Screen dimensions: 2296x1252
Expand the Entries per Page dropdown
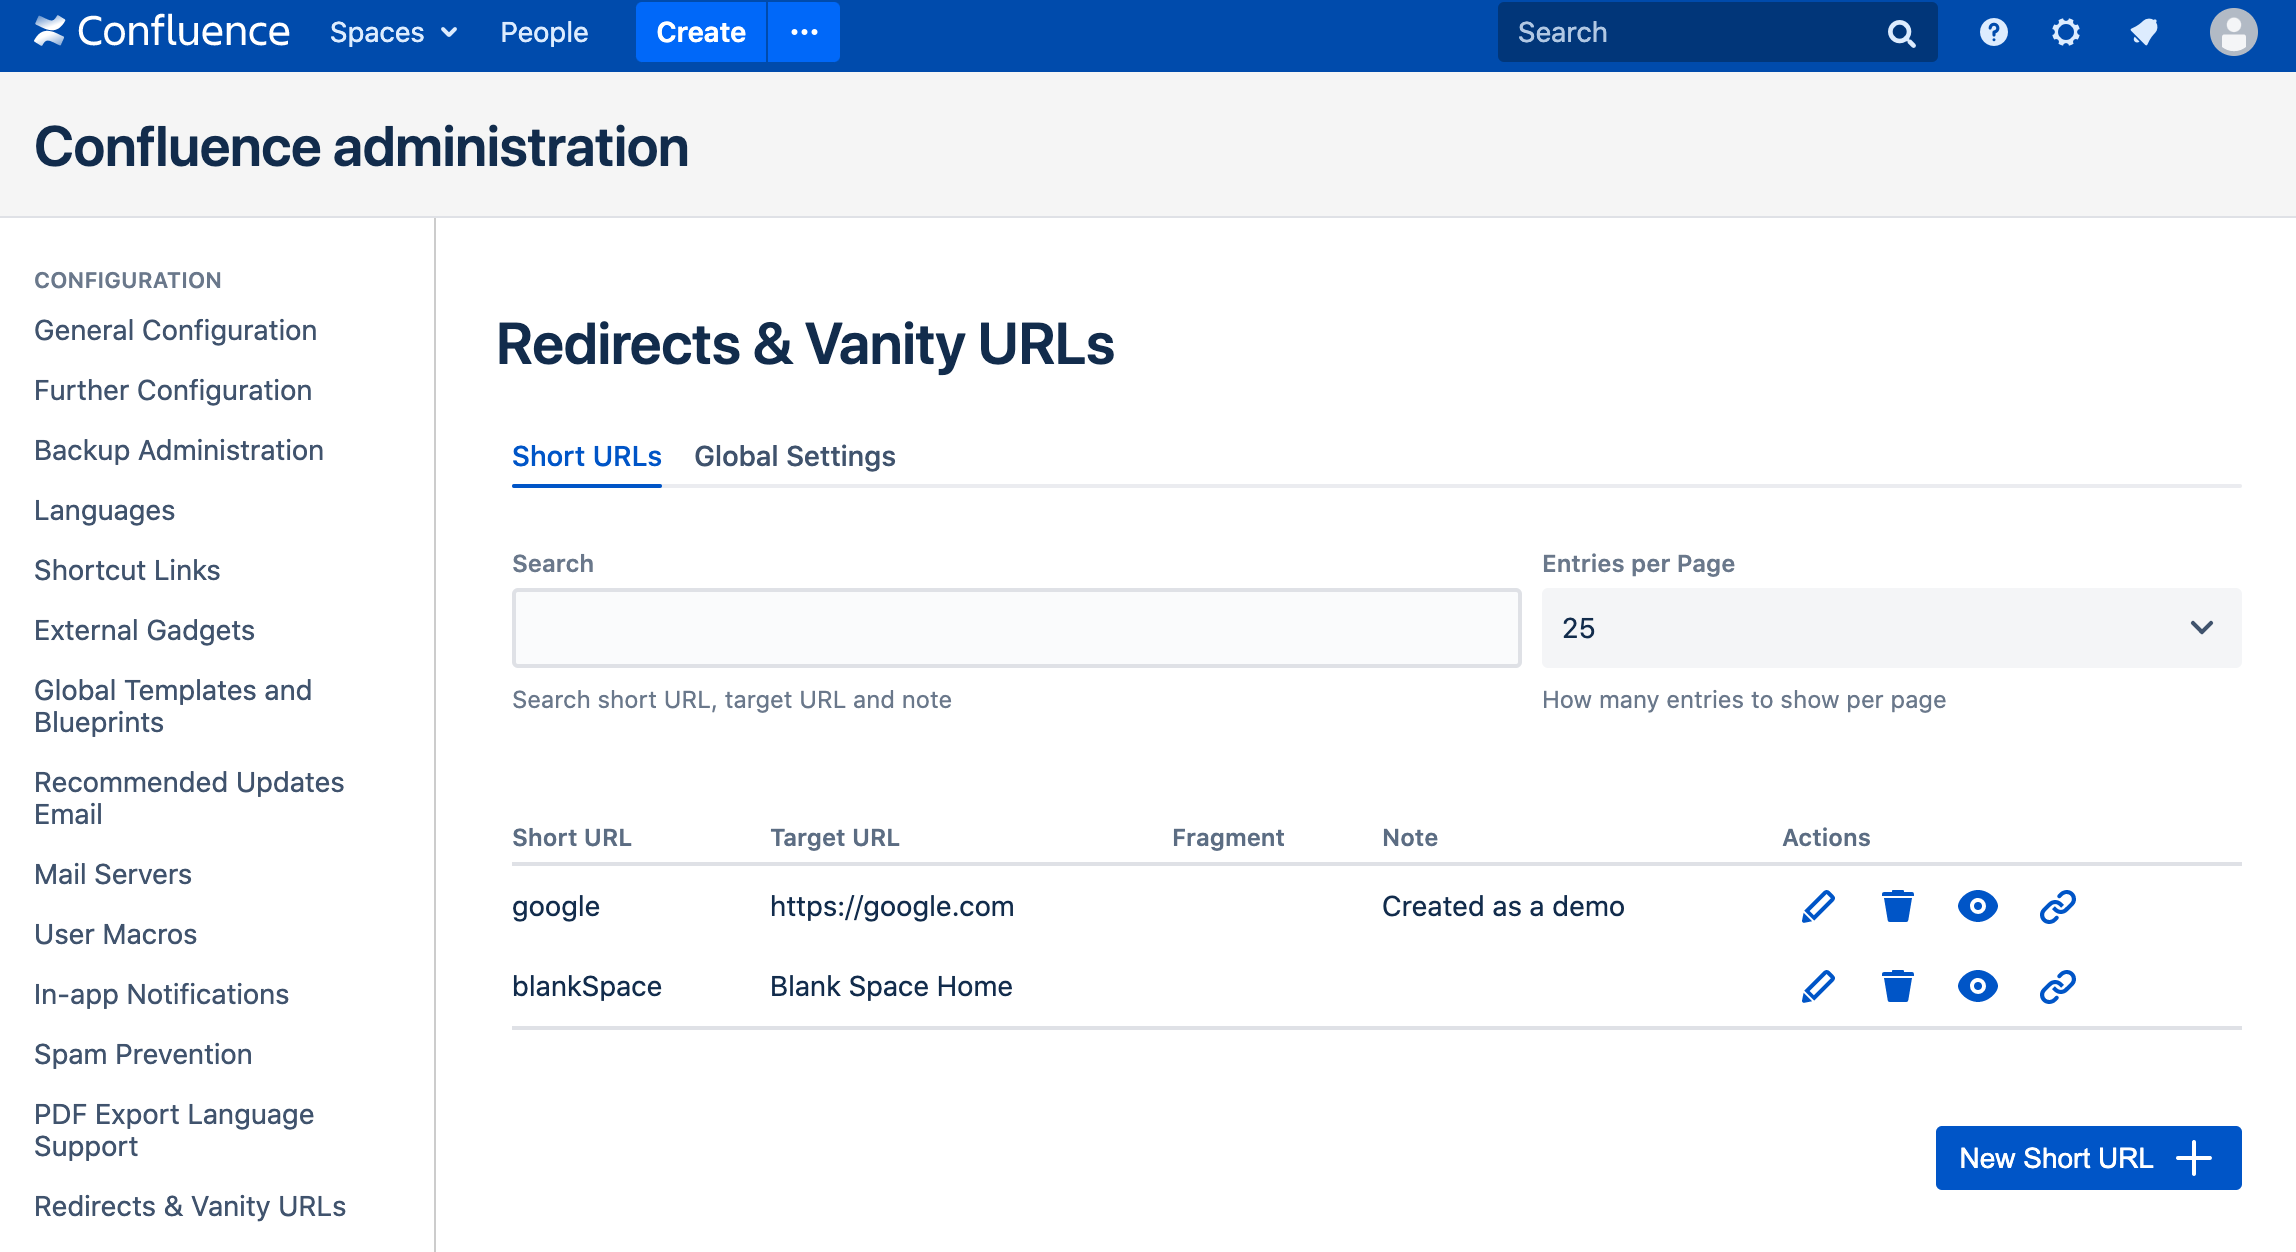[1891, 628]
